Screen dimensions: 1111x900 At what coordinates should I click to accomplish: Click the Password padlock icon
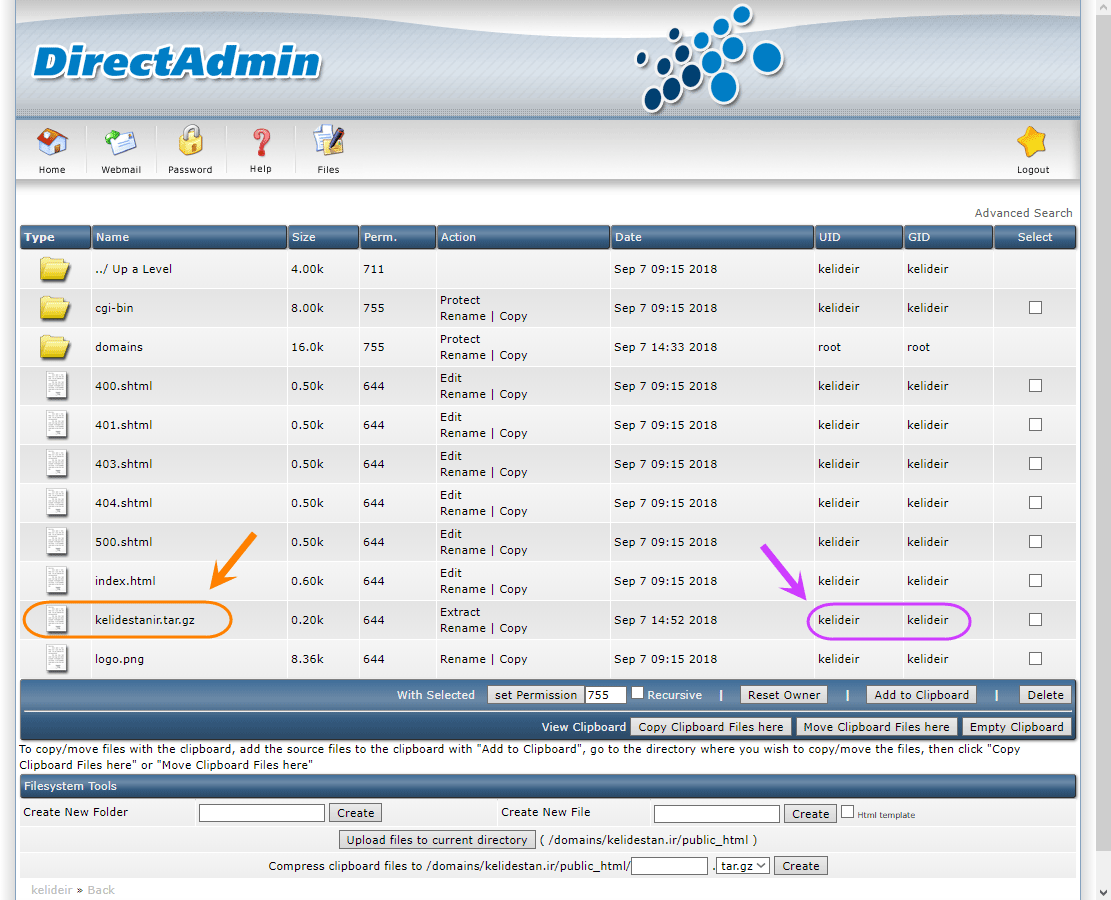[190, 140]
